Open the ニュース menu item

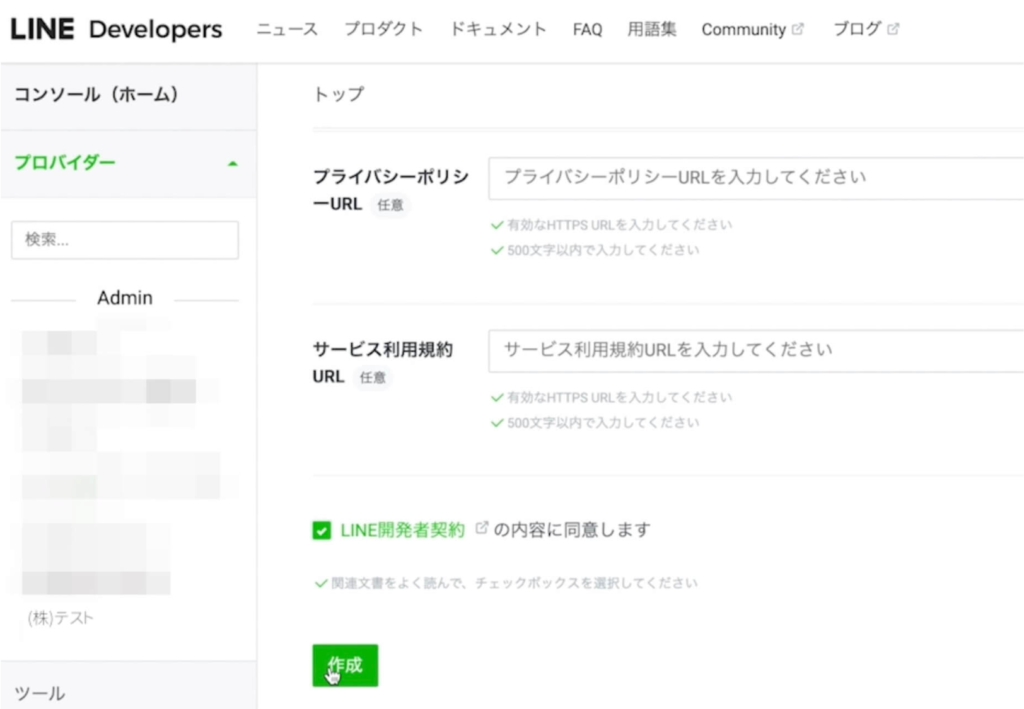pyautogui.click(x=287, y=30)
